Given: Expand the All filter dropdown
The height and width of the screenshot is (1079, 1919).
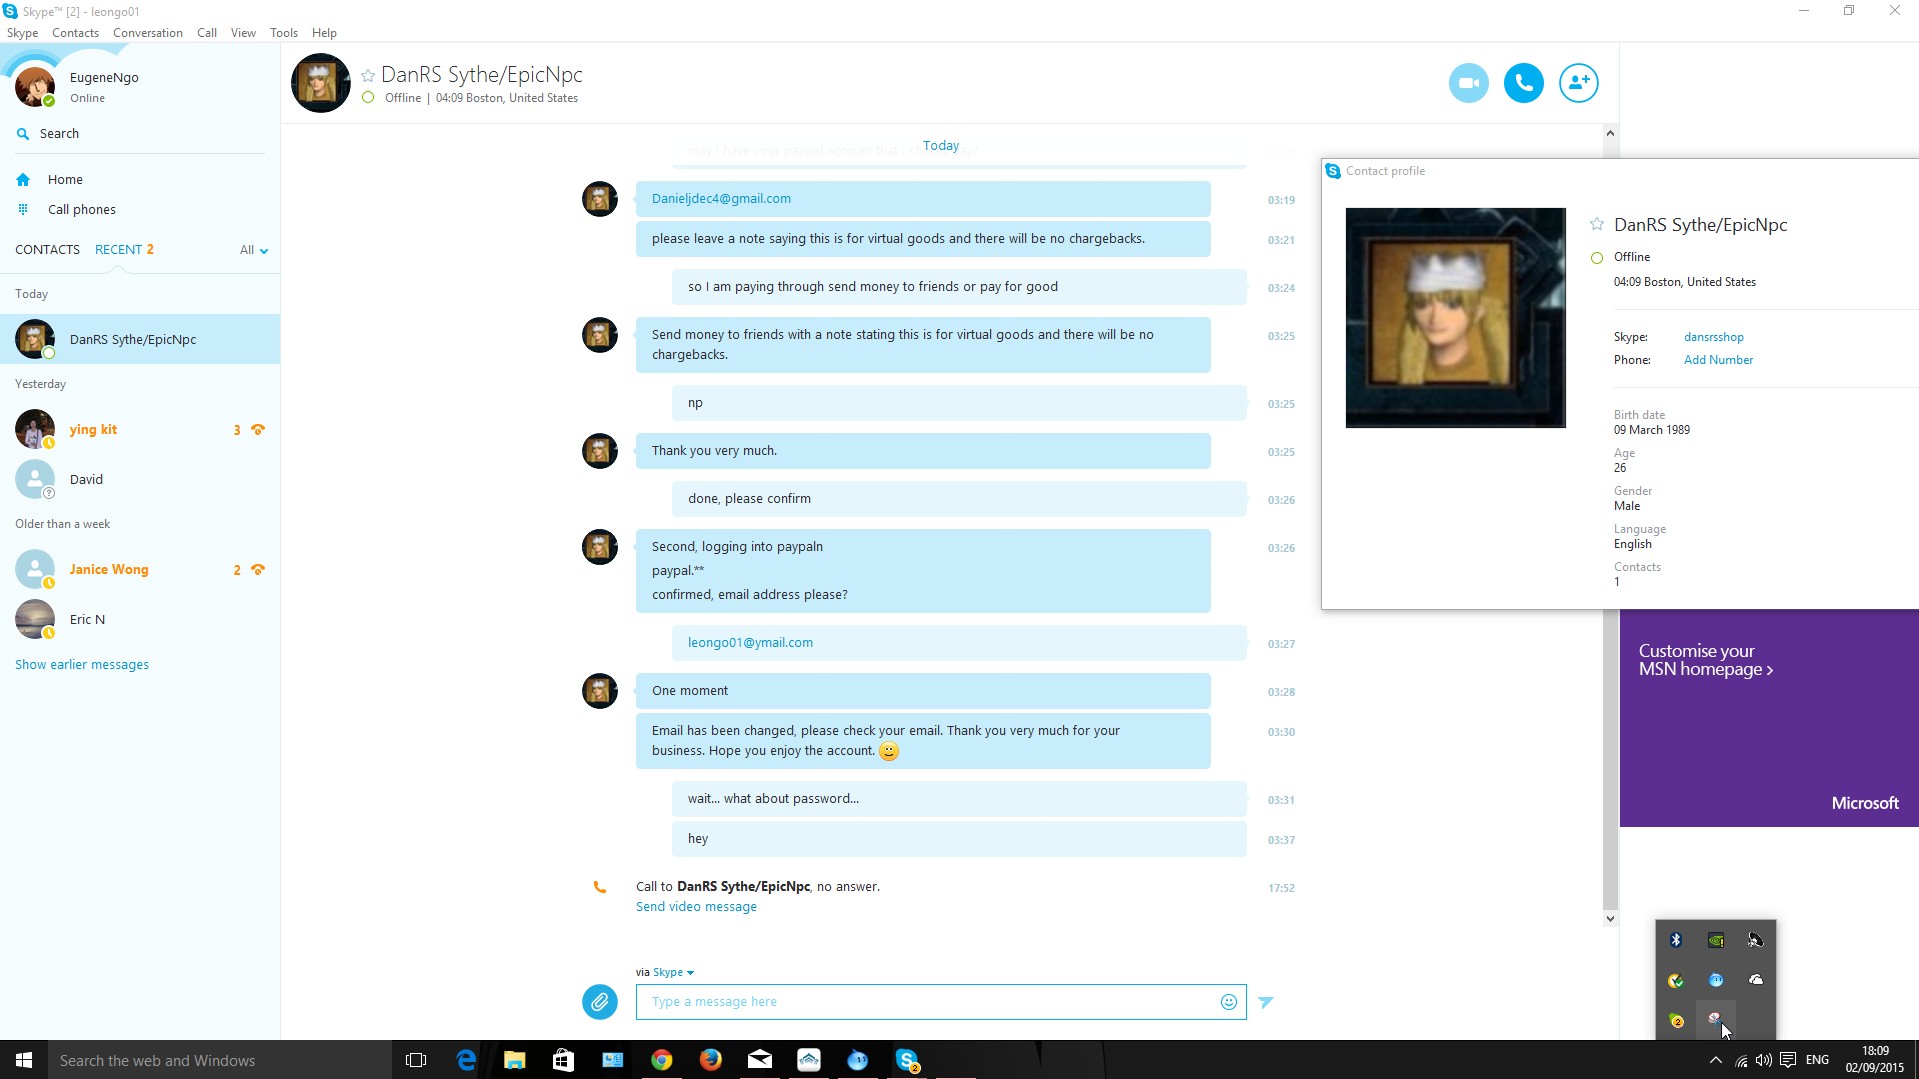Looking at the screenshot, I should (x=254, y=250).
